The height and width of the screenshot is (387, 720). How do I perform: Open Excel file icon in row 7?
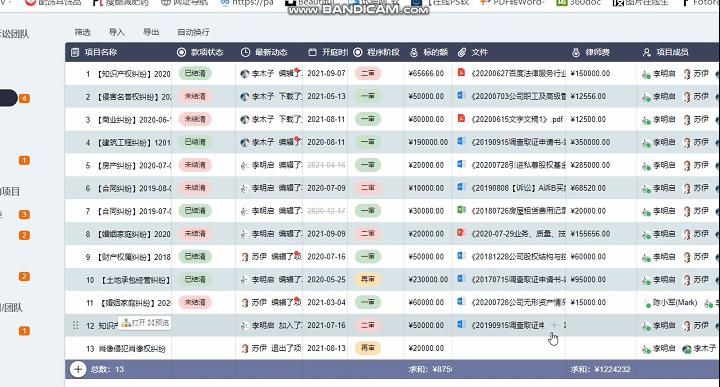[x=461, y=210]
